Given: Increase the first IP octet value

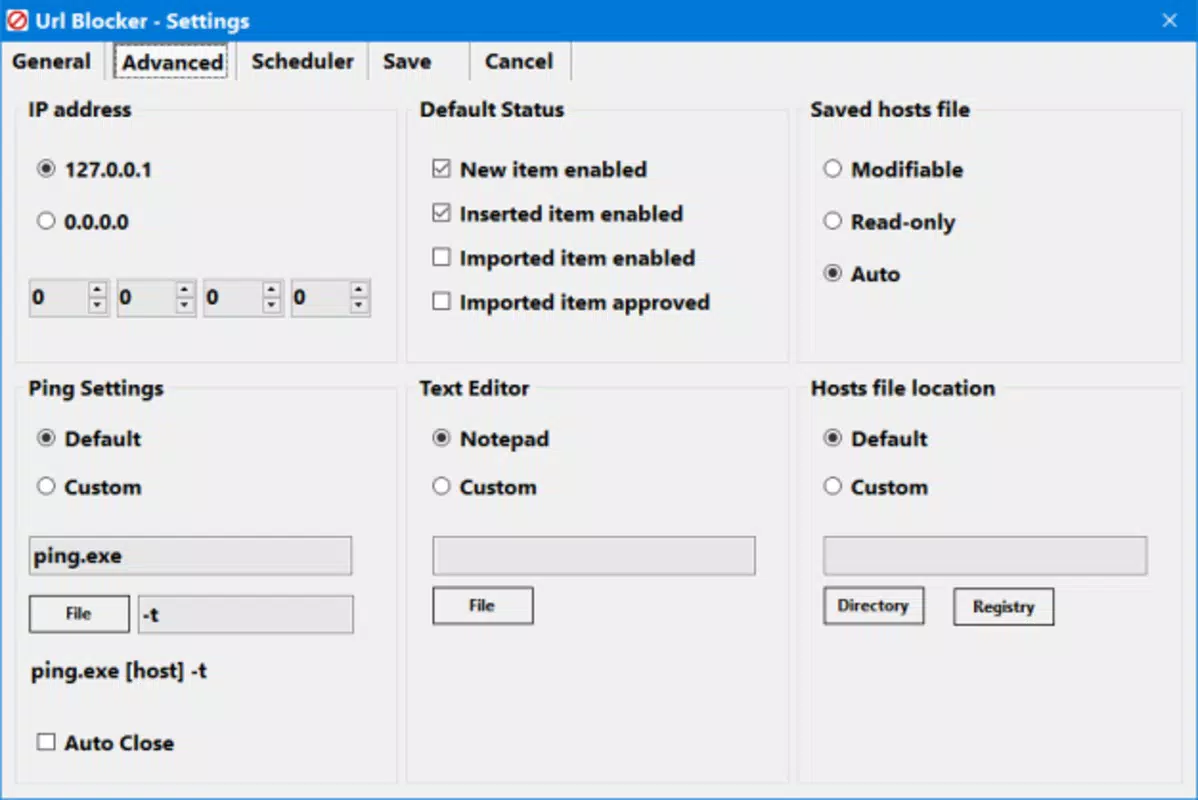Looking at the screenshot, I should tap(97, 290).
